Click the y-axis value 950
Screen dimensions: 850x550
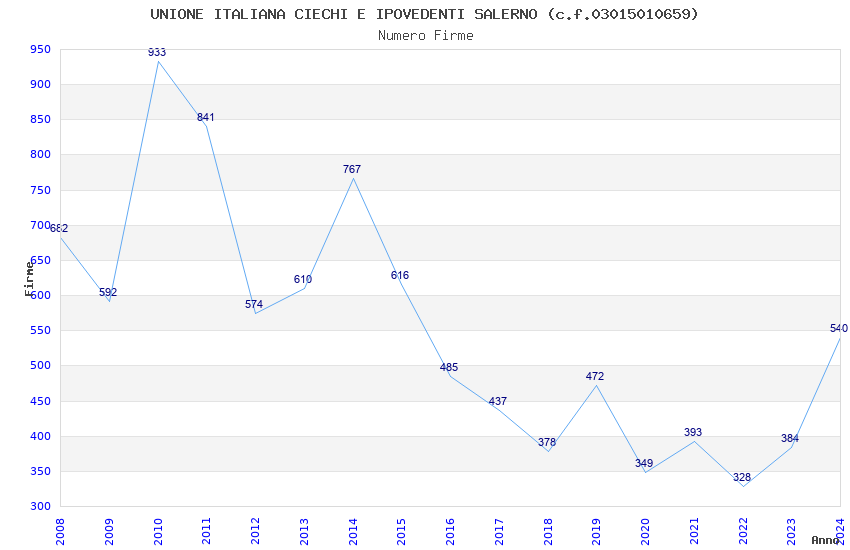click(41, 49)
